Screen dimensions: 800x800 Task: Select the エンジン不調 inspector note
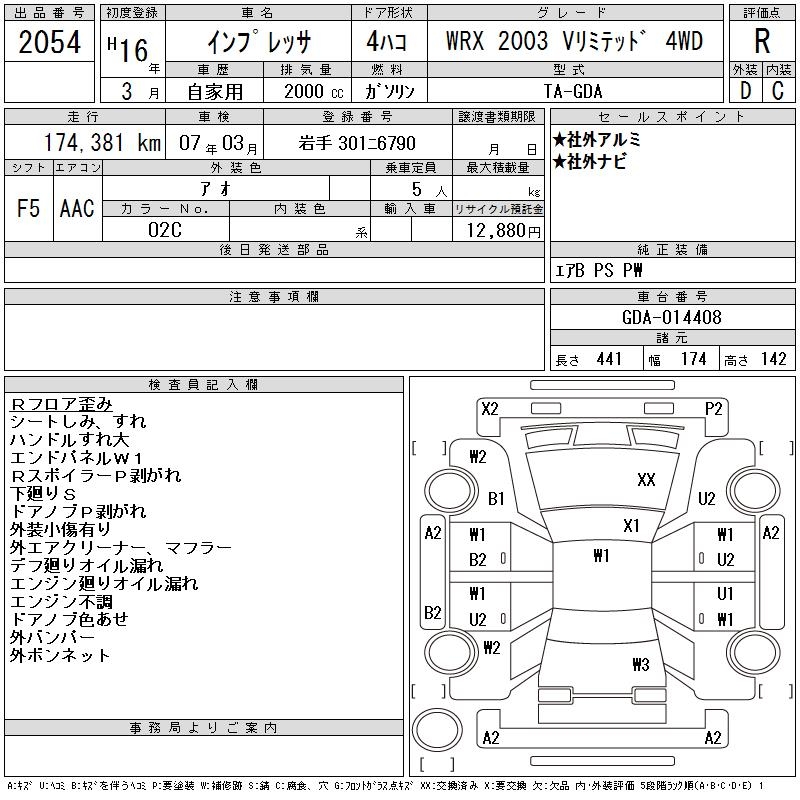pos(61,602)
